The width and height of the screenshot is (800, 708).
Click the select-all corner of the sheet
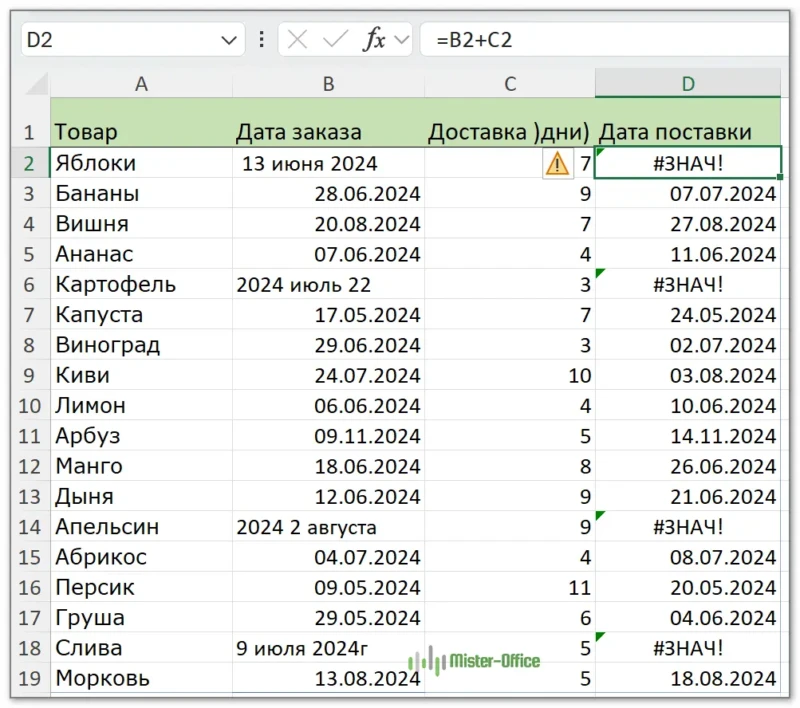(30, 85)
